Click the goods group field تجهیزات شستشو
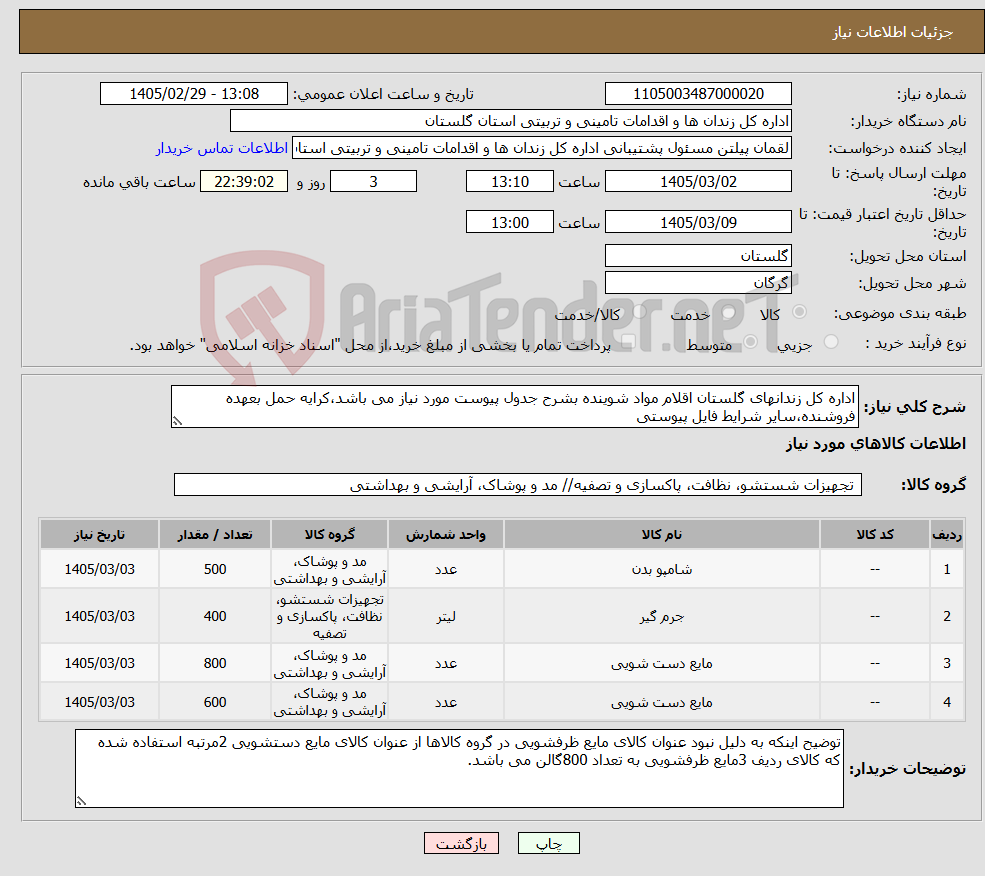985x876 pixels. coord(518,485)
